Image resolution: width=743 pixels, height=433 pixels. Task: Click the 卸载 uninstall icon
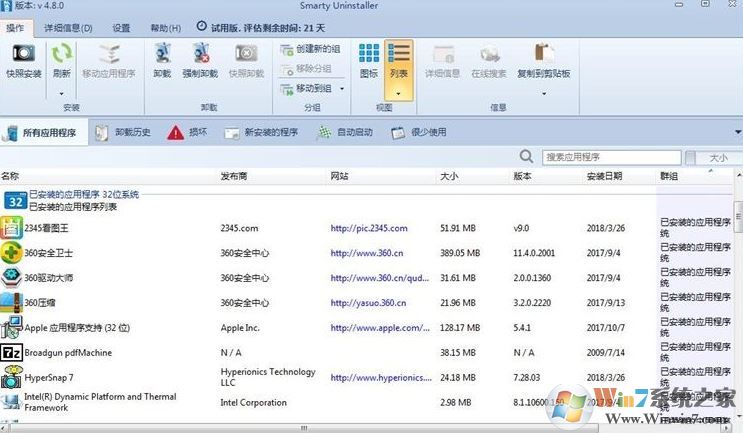click(163, 53)
